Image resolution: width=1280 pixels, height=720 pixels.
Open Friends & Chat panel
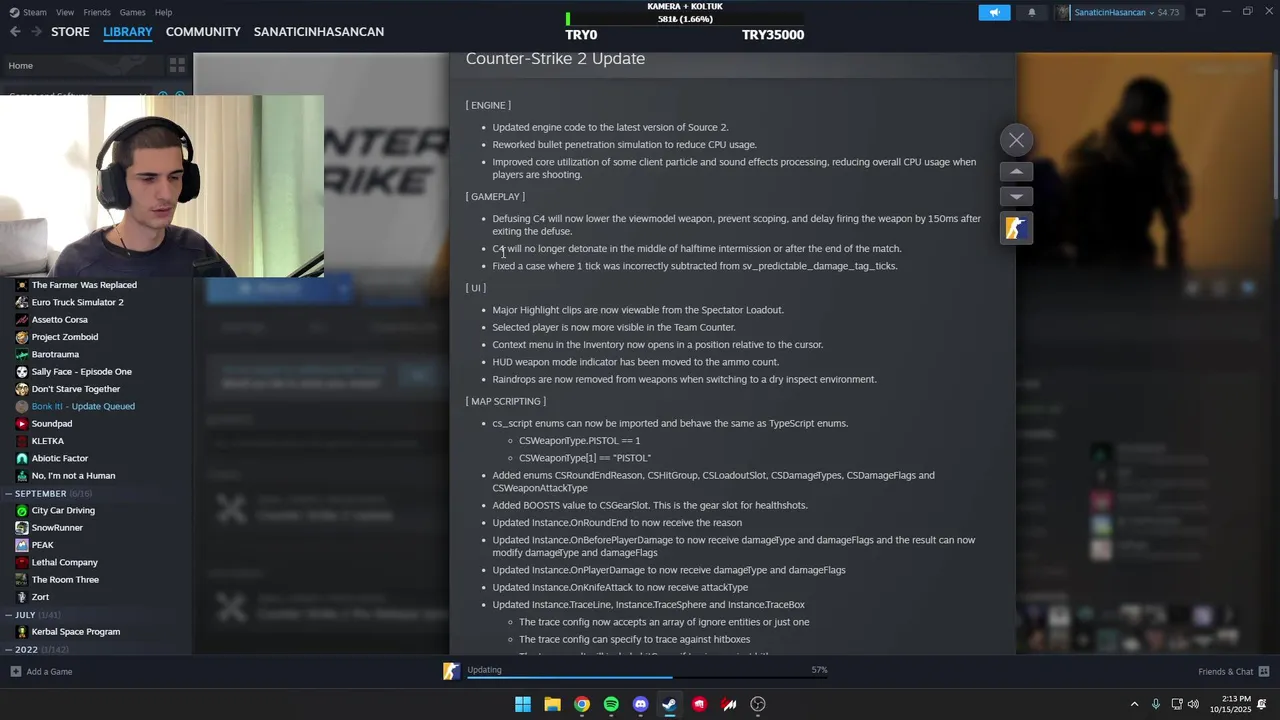pyautogui.click(x=1233, y=672)
